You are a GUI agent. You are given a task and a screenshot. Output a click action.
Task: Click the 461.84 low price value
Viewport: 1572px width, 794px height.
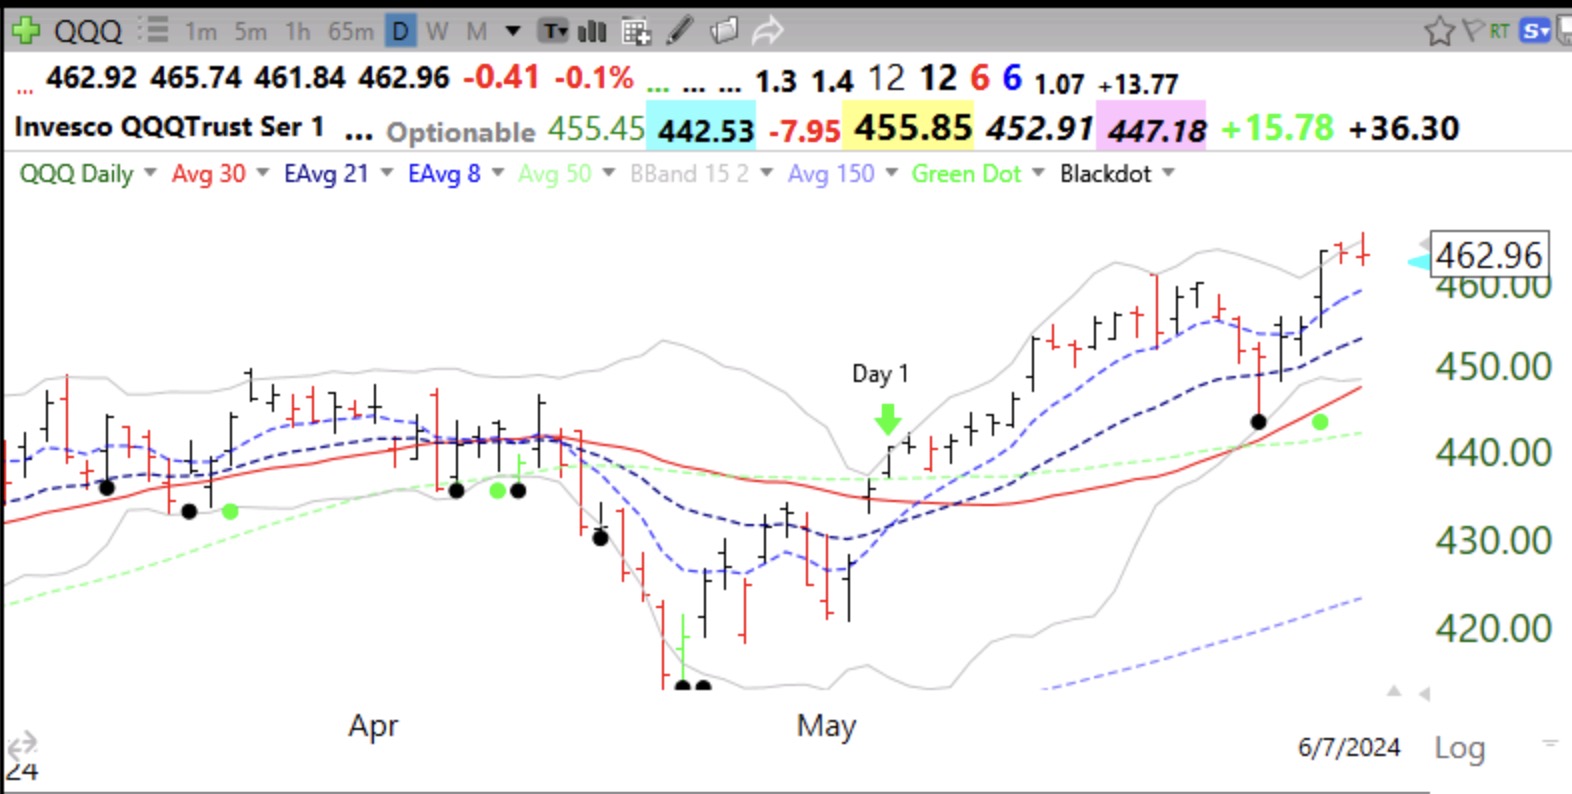click(x=300, y=77)
